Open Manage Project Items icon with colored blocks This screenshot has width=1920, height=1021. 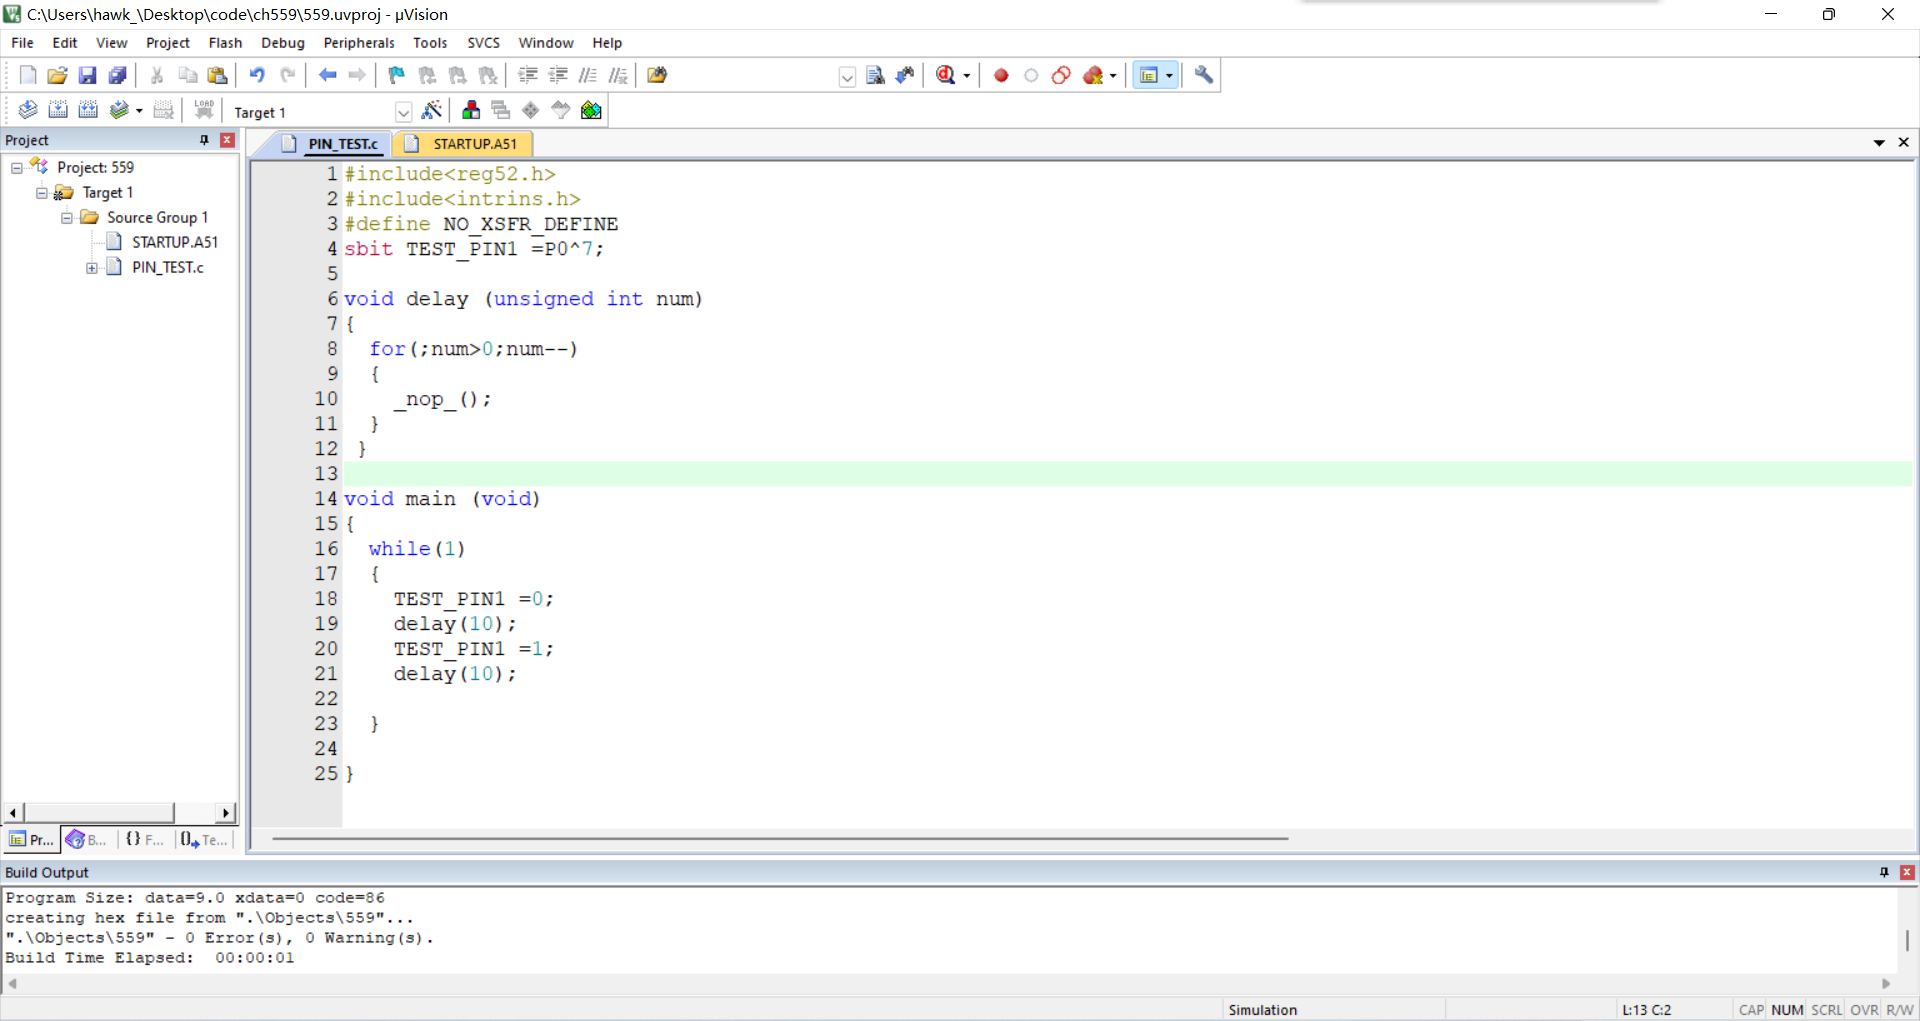[471, 110]
